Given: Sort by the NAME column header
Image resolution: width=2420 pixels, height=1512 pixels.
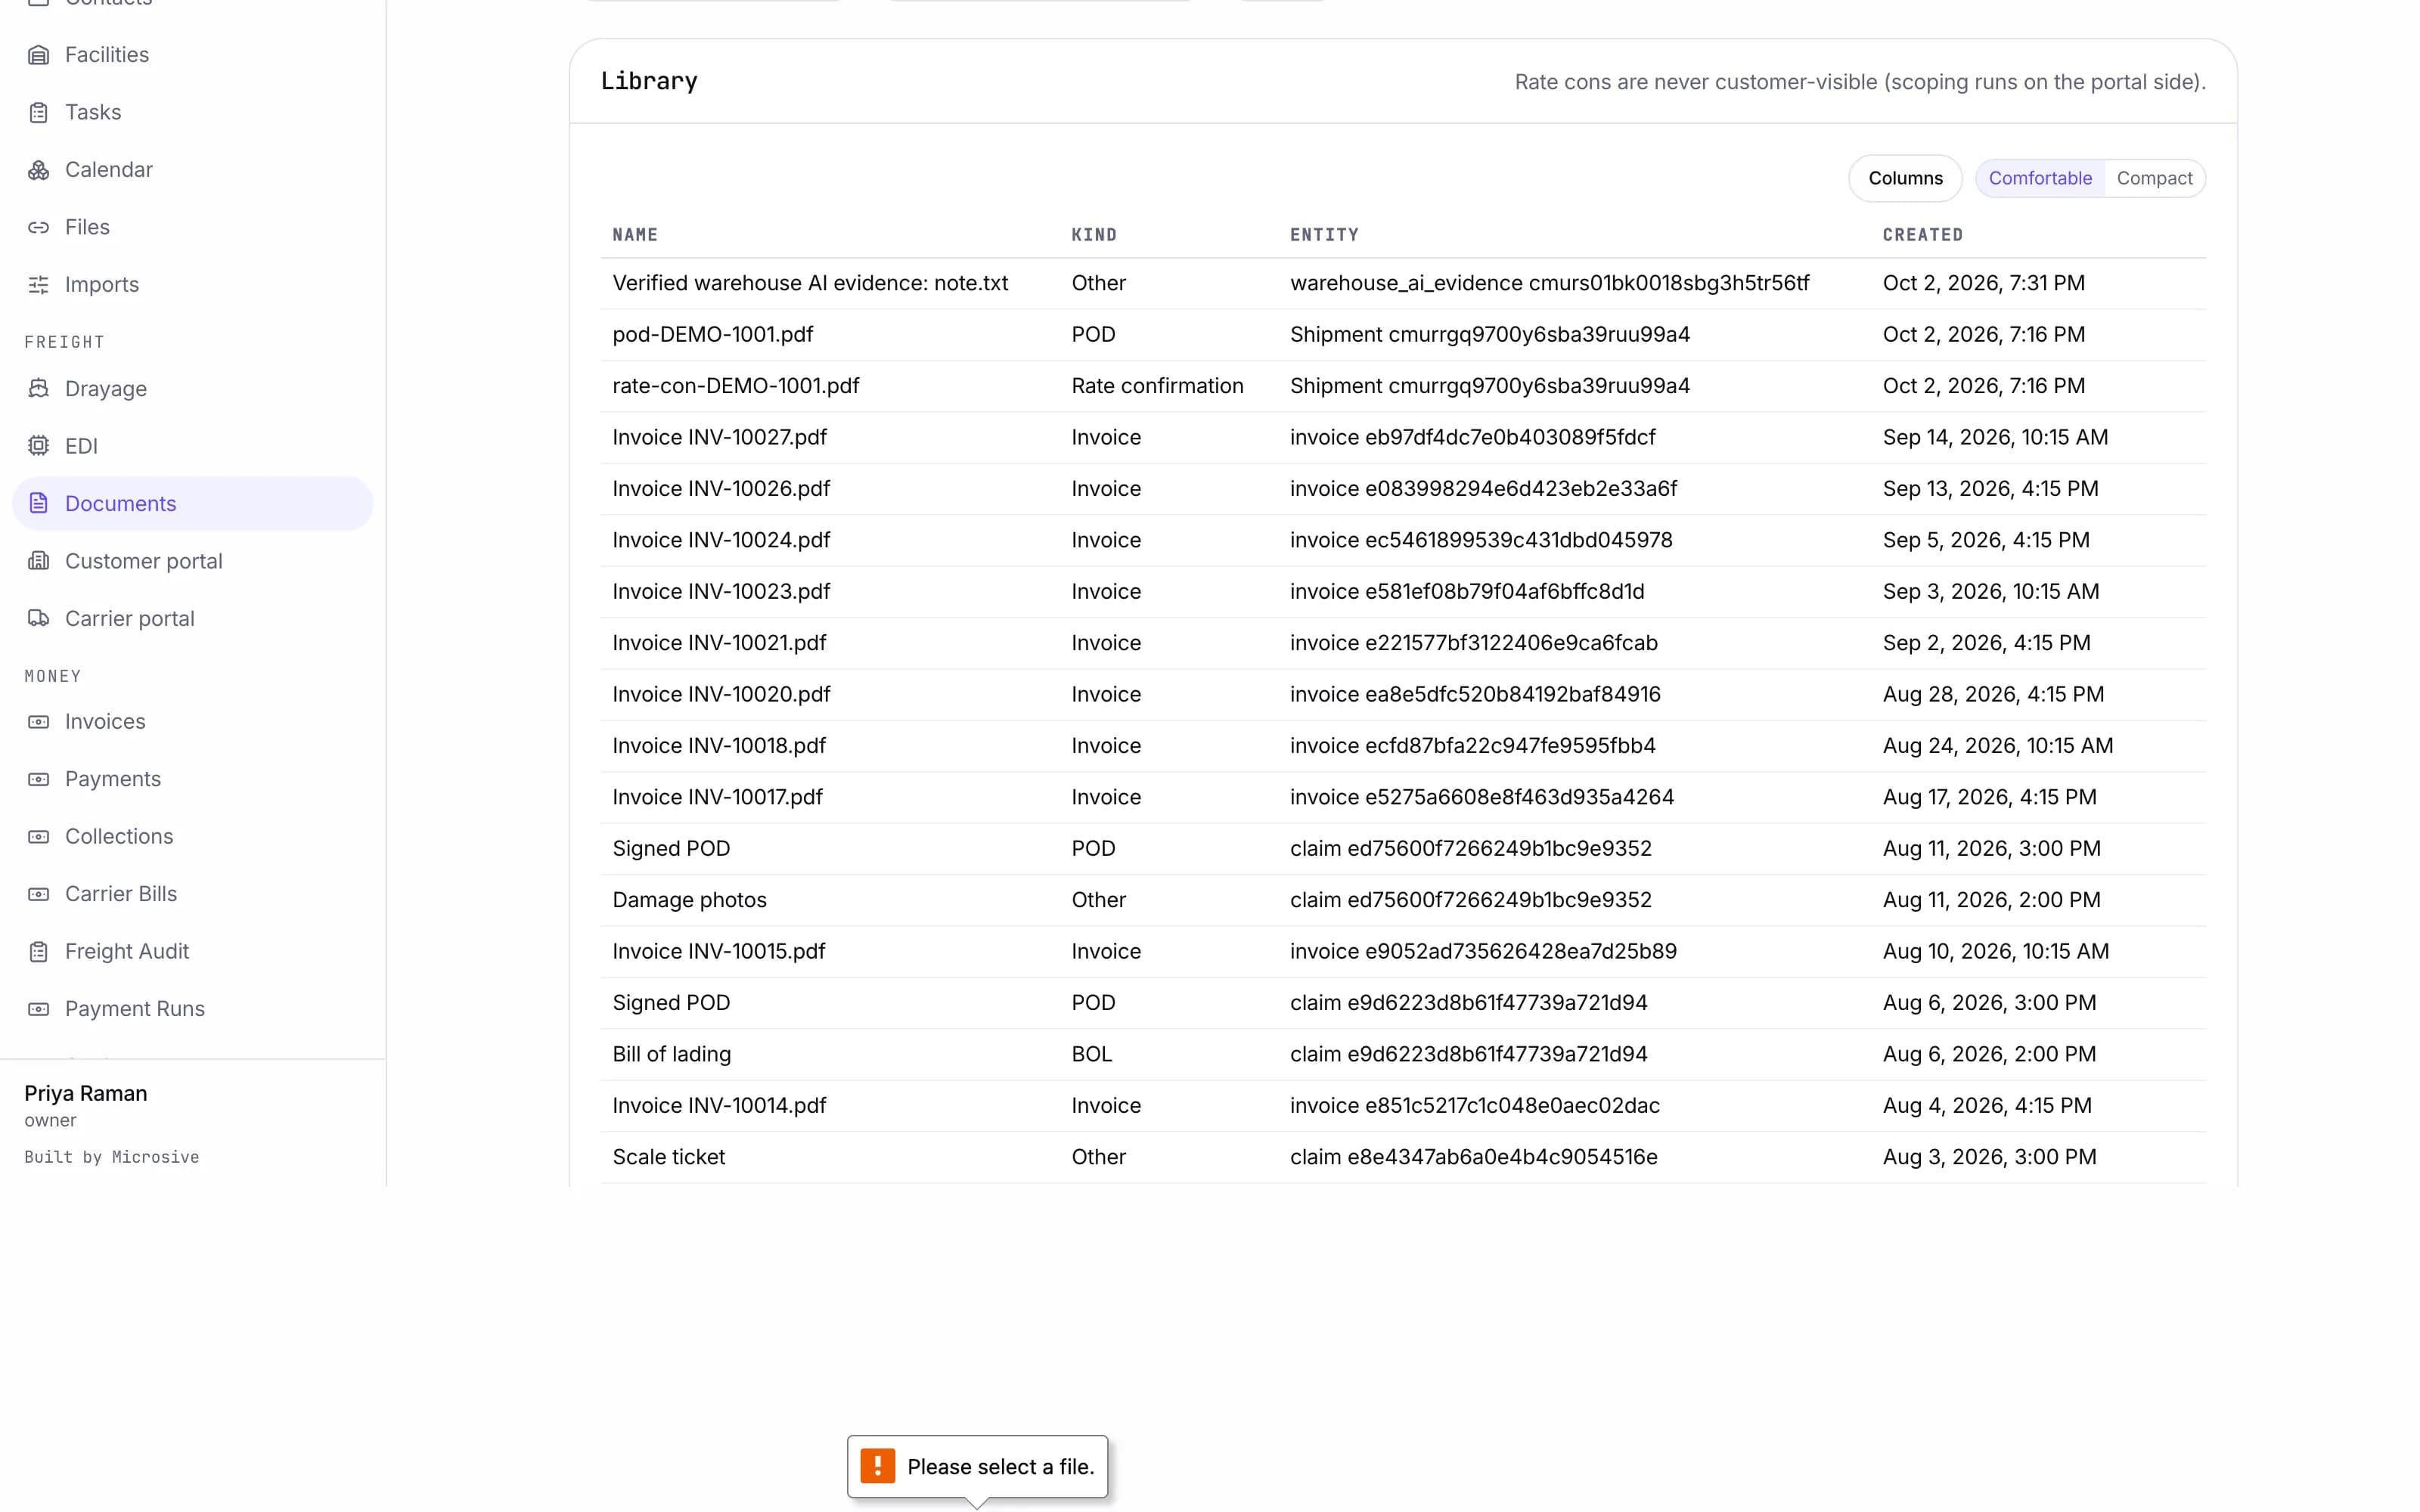Looking at the screenshot, I should (x=635, y=235).
